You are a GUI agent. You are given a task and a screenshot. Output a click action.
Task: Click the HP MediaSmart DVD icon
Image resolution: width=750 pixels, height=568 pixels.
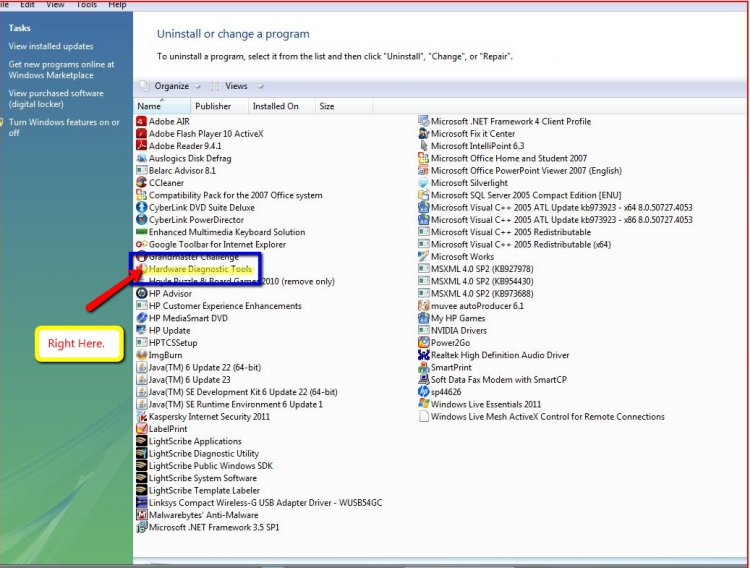click(x=141, y=318)
